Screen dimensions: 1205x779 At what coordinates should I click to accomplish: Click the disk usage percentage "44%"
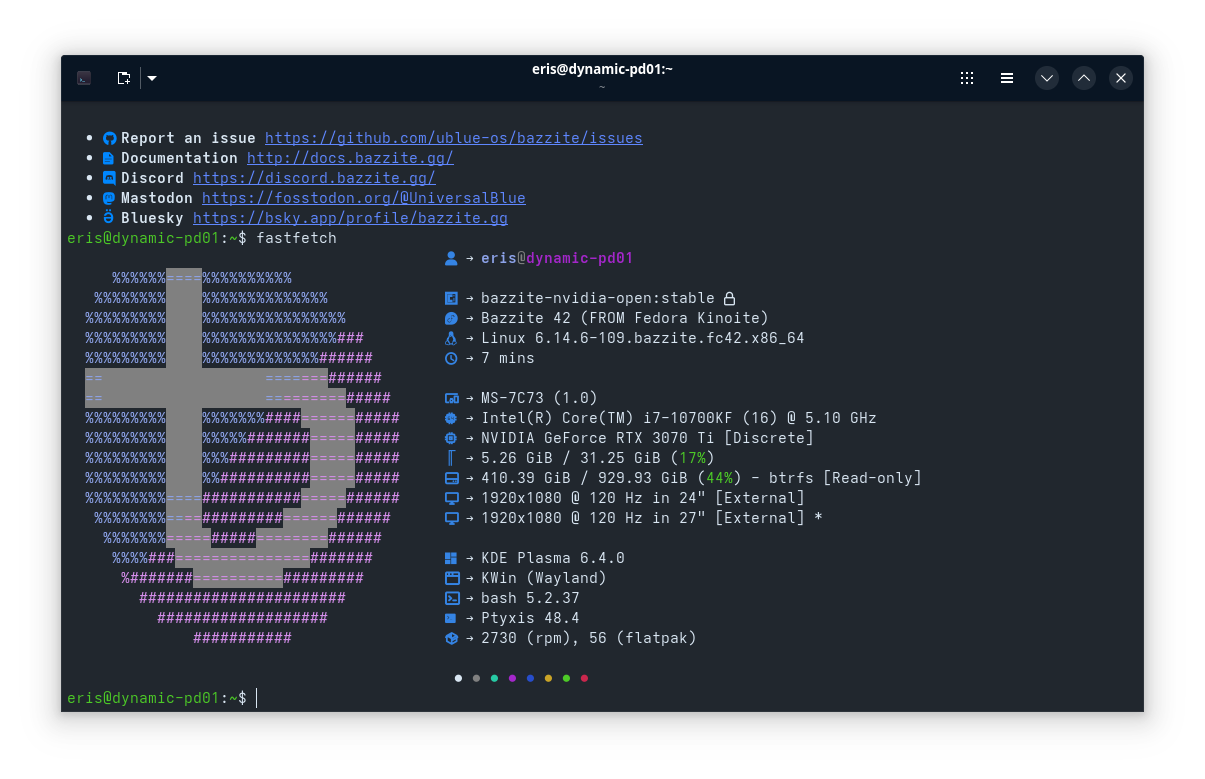click(x=719, y=478)
